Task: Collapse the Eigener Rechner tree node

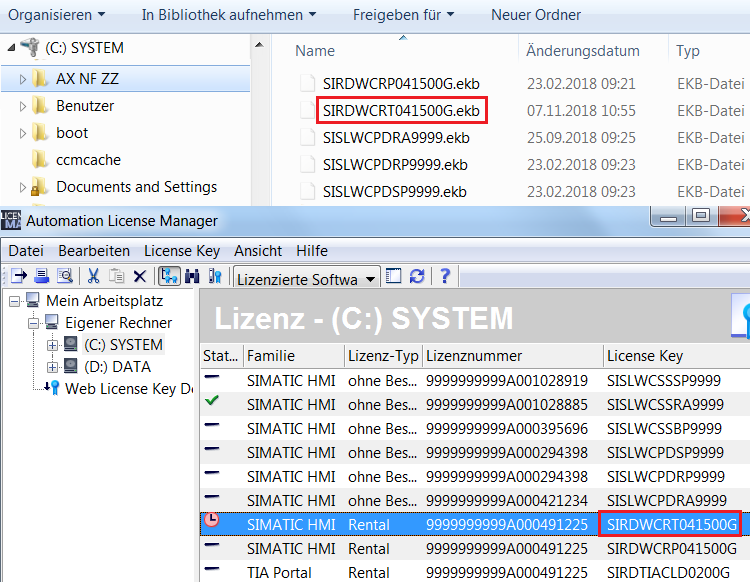Action: [33, 323]
